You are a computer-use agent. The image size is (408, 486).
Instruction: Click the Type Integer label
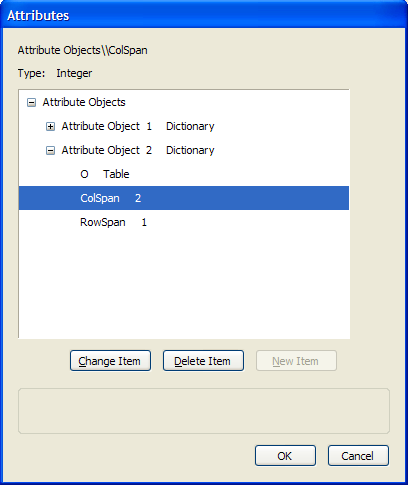pos(55,73)
